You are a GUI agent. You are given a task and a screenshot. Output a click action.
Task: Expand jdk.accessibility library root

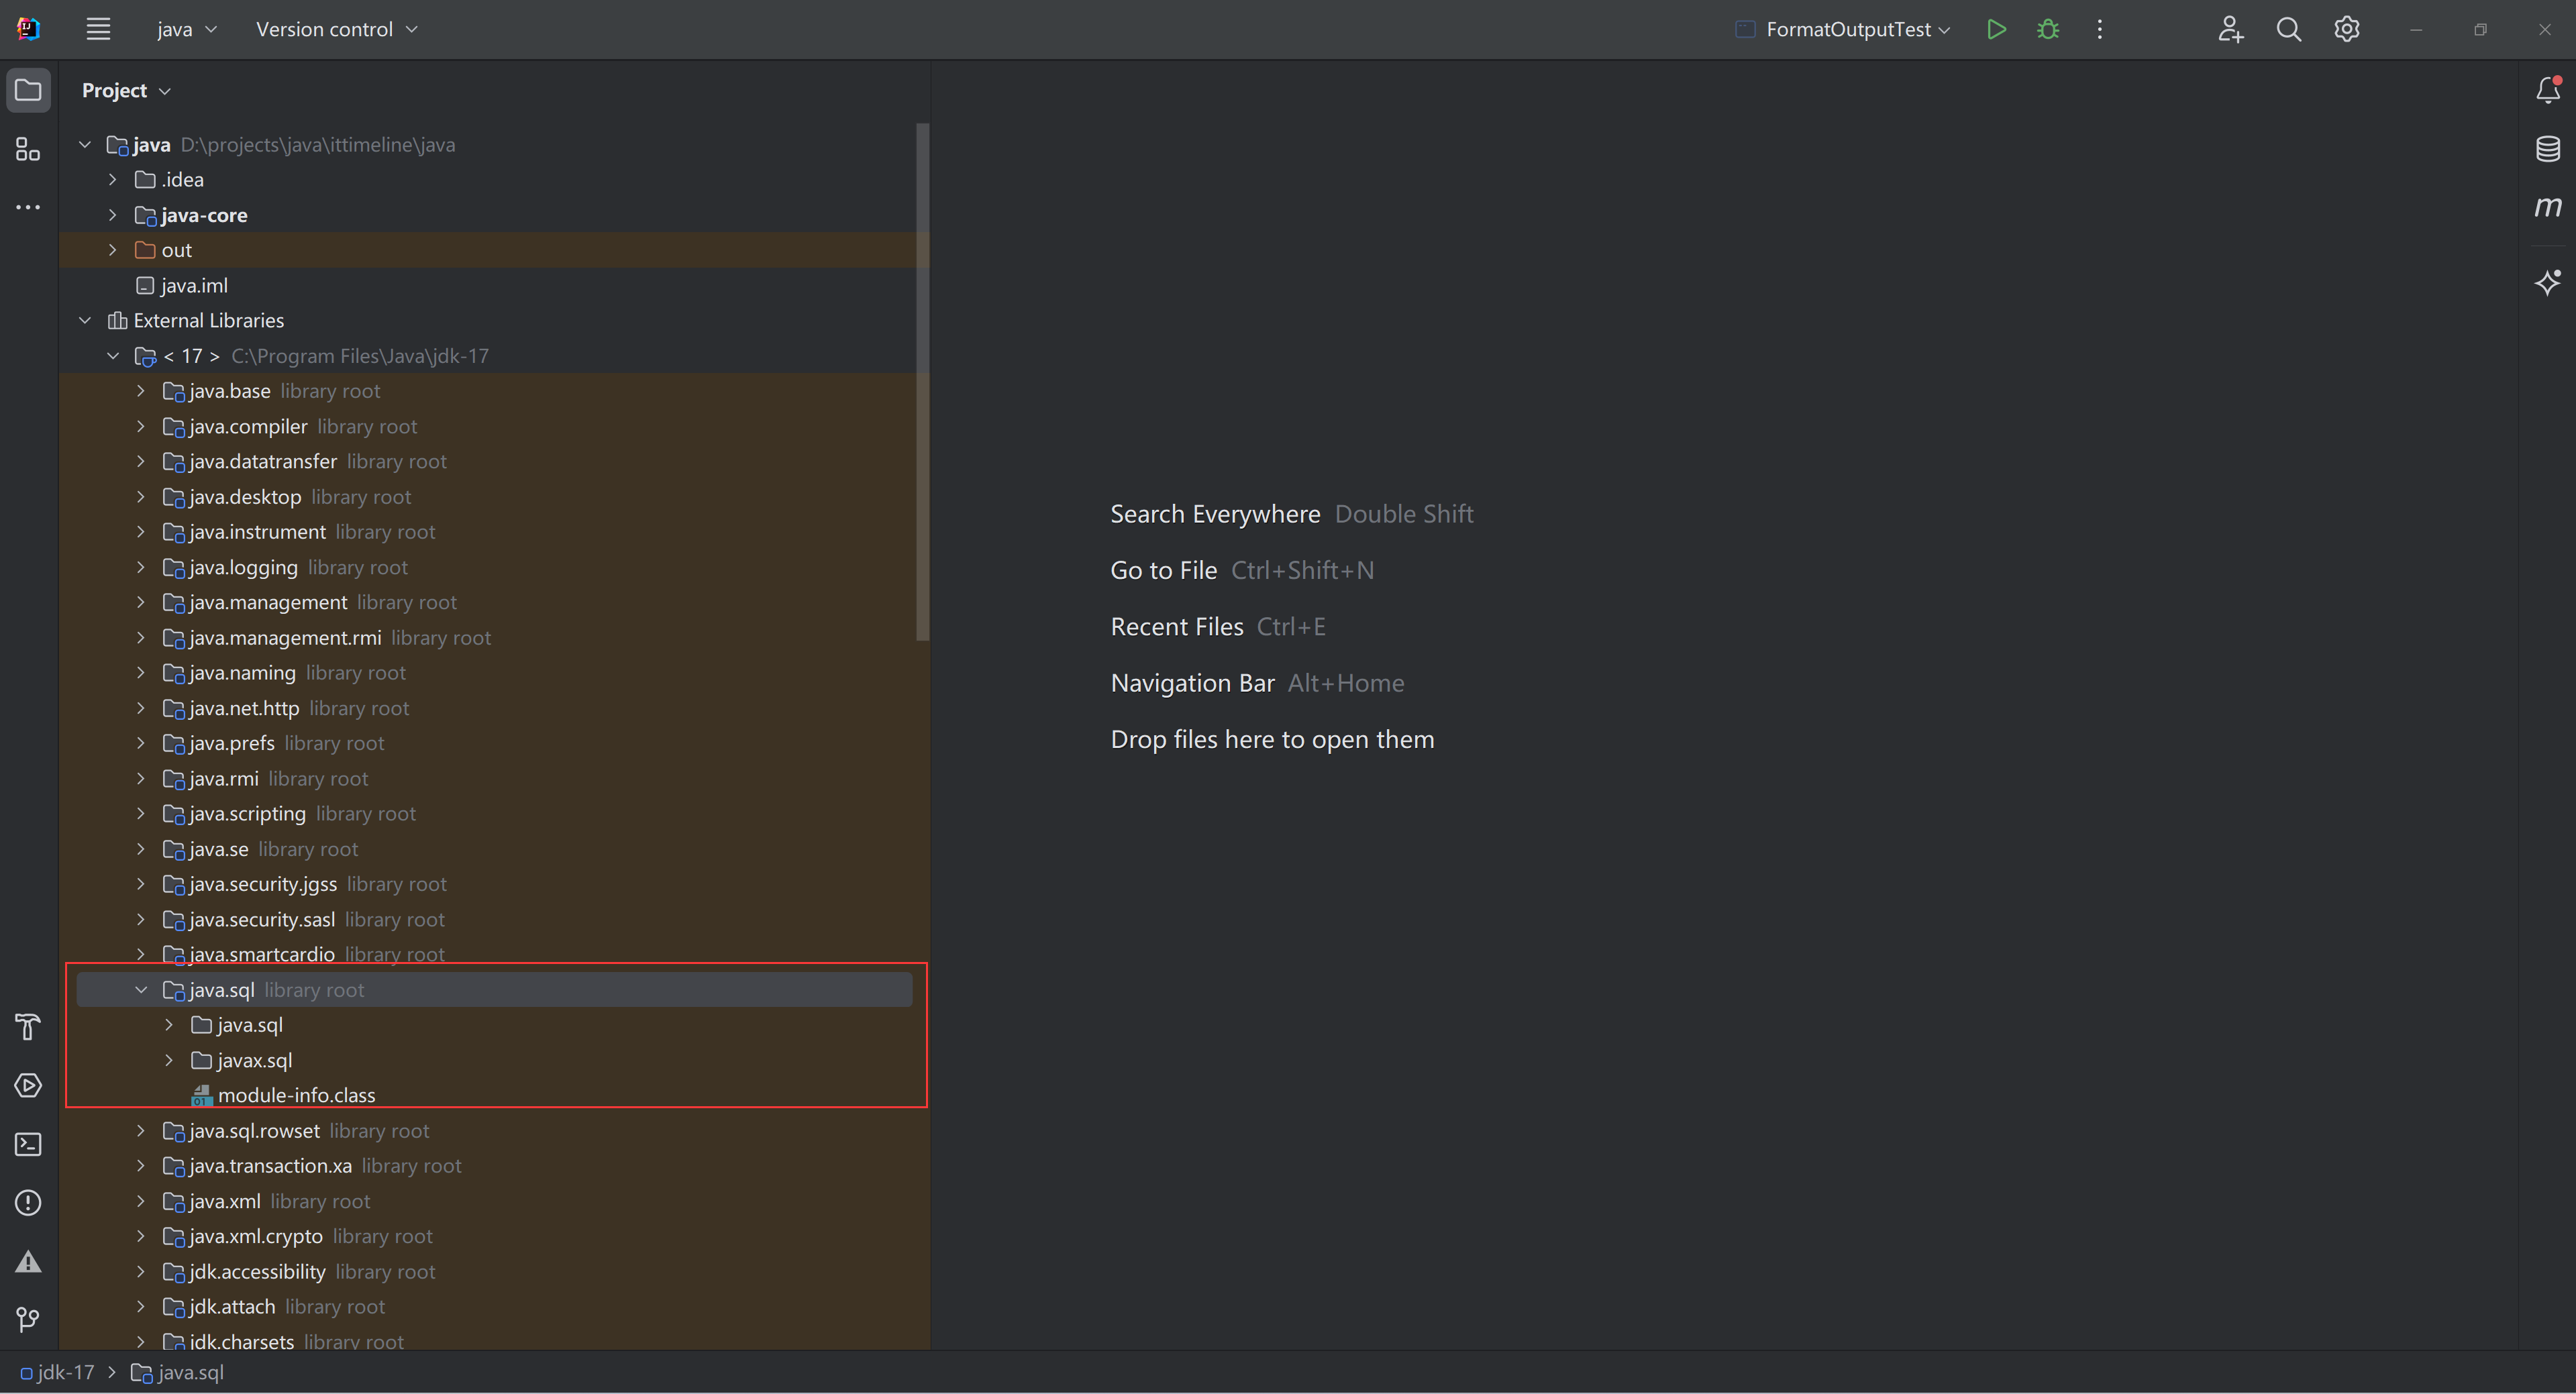(x=141, y=1272)
